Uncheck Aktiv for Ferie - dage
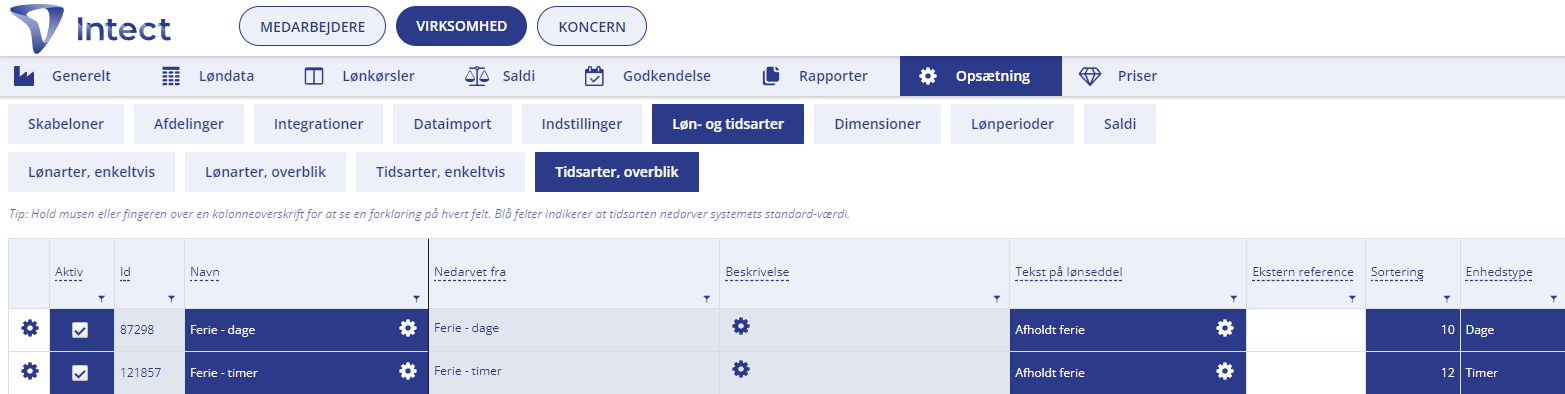 80,330
